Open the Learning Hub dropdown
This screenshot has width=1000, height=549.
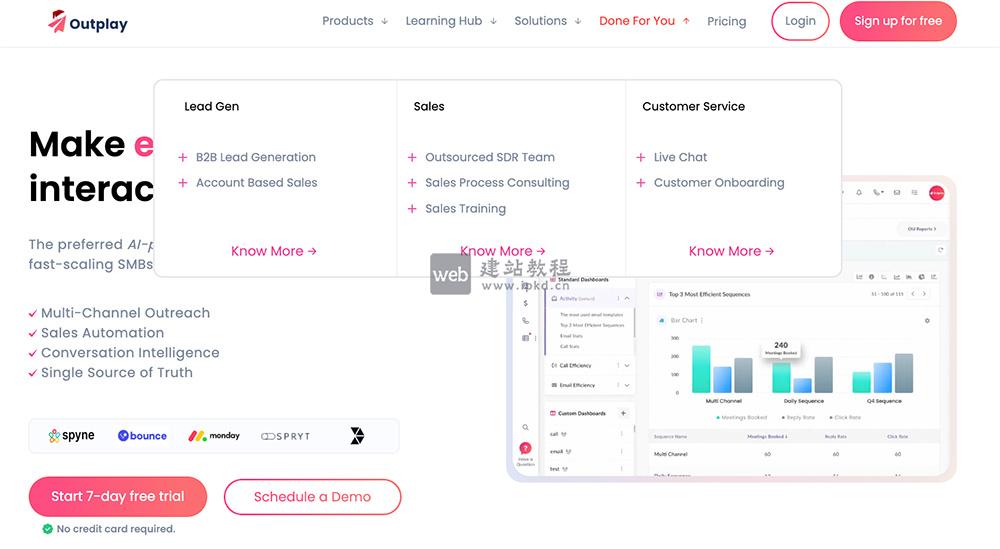coord(451,21)
